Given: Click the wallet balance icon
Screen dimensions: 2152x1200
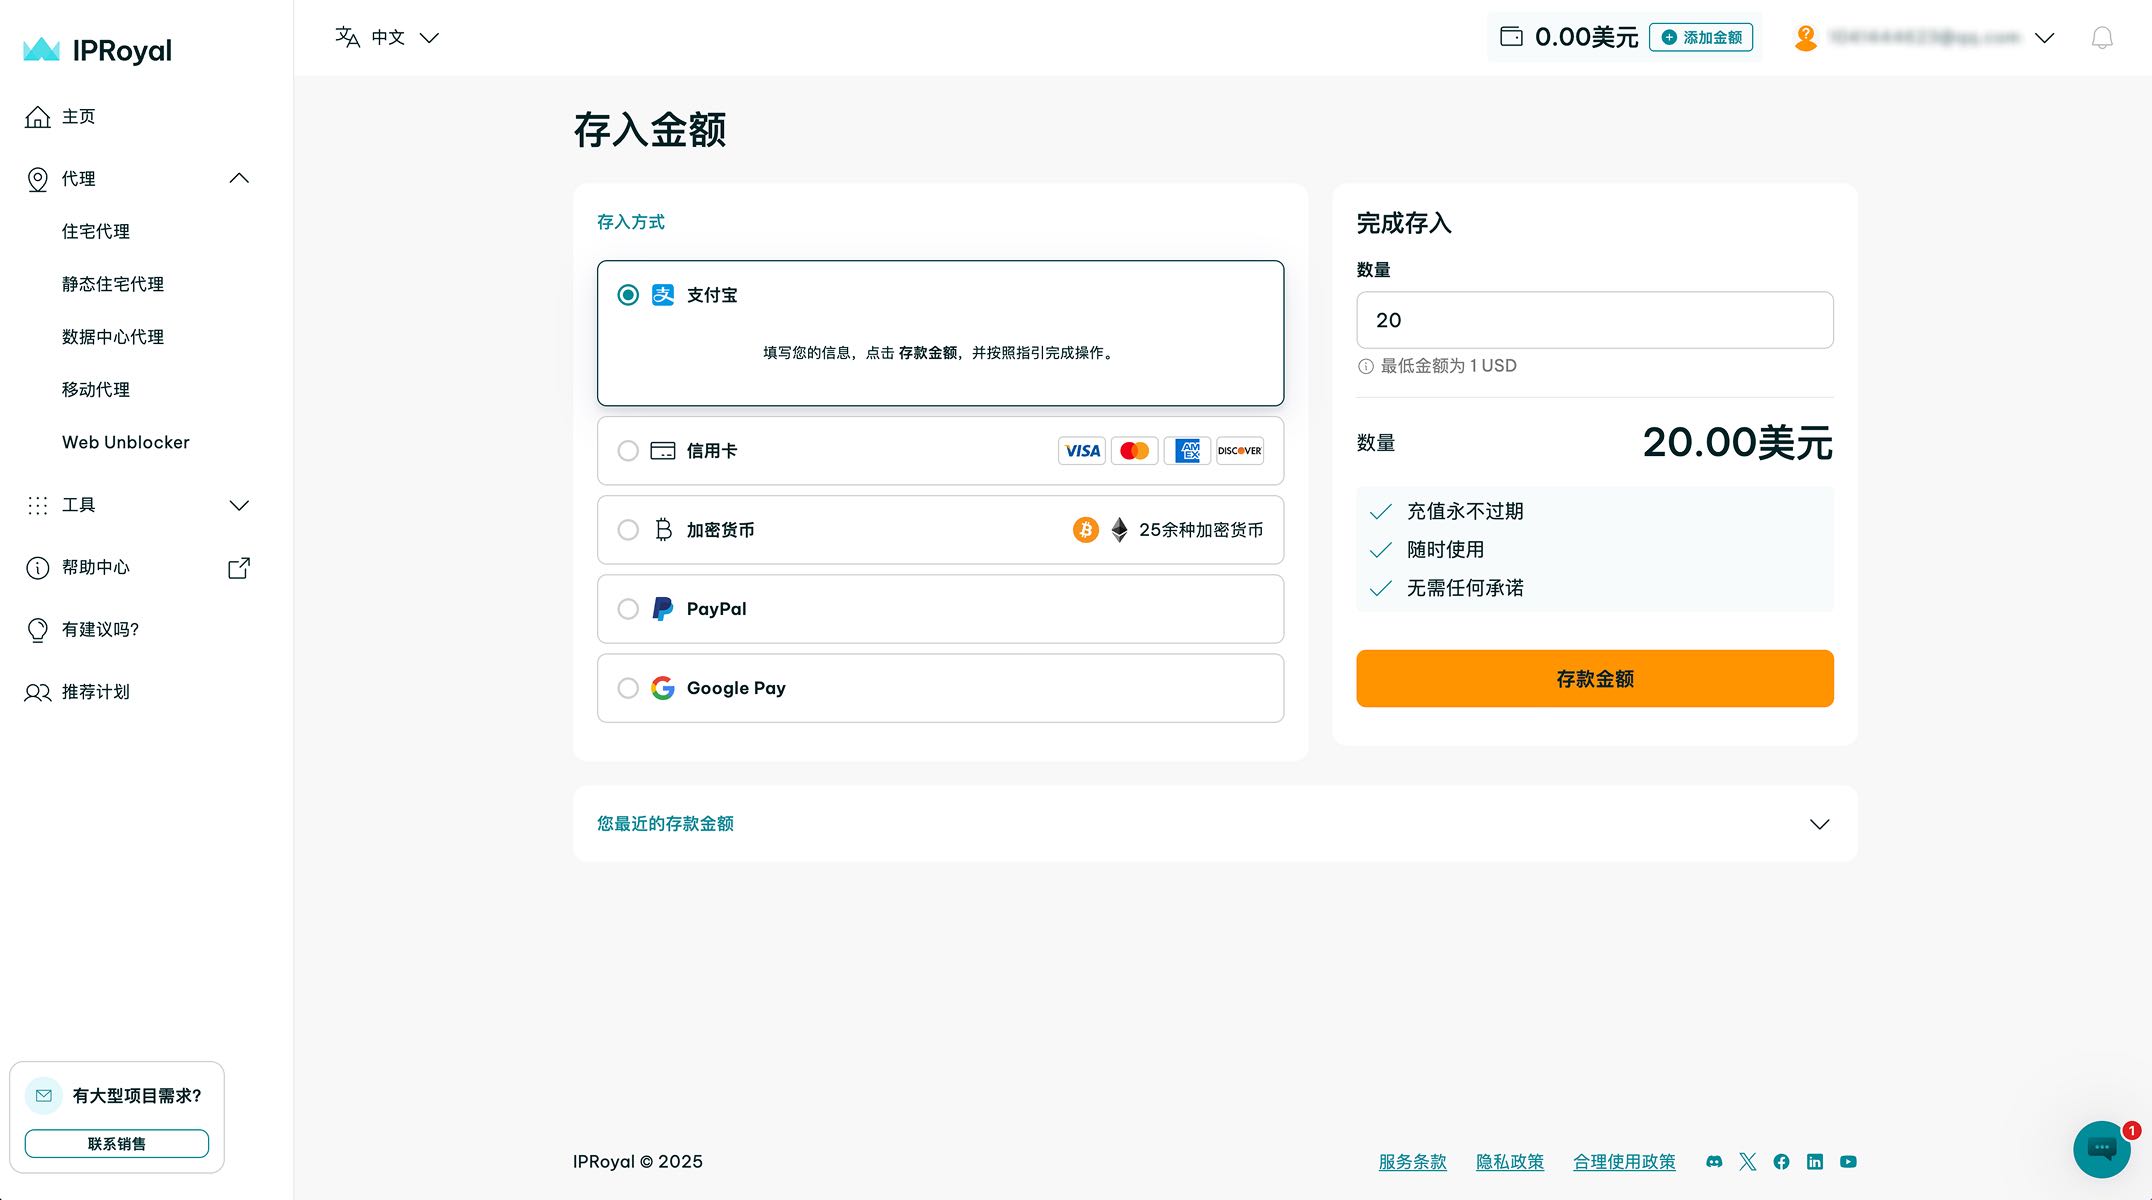Looking at the screenshot, I should point(1511,36).
